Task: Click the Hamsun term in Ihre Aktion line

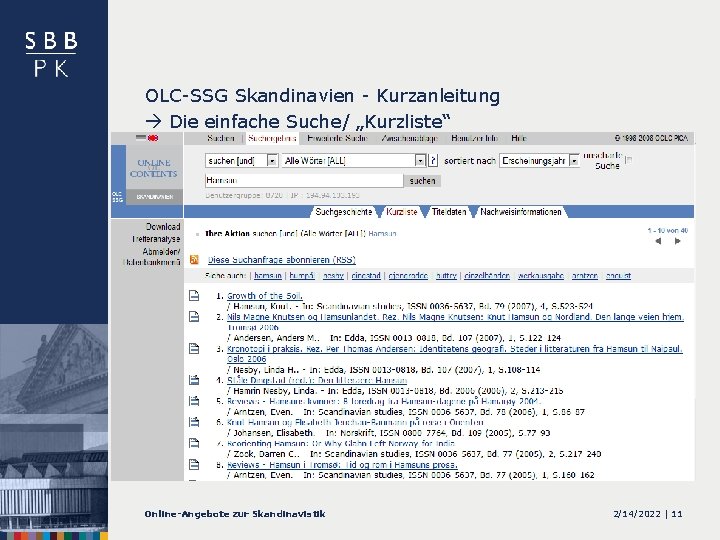Action: coord(382,234)
